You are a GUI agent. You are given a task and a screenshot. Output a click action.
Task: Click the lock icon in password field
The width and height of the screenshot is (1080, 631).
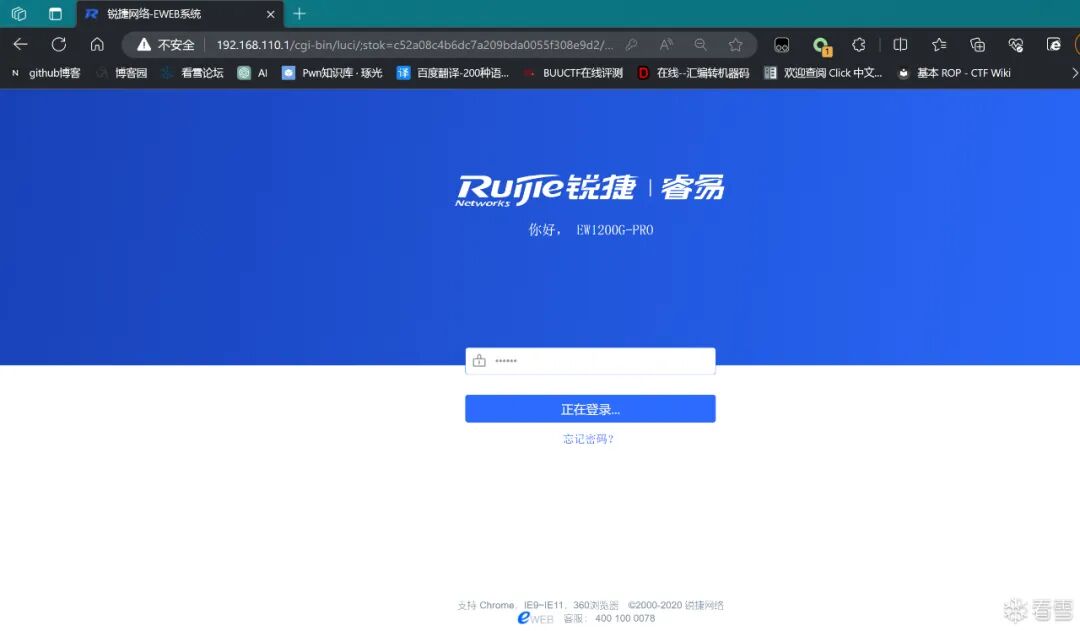click(479, 361)
